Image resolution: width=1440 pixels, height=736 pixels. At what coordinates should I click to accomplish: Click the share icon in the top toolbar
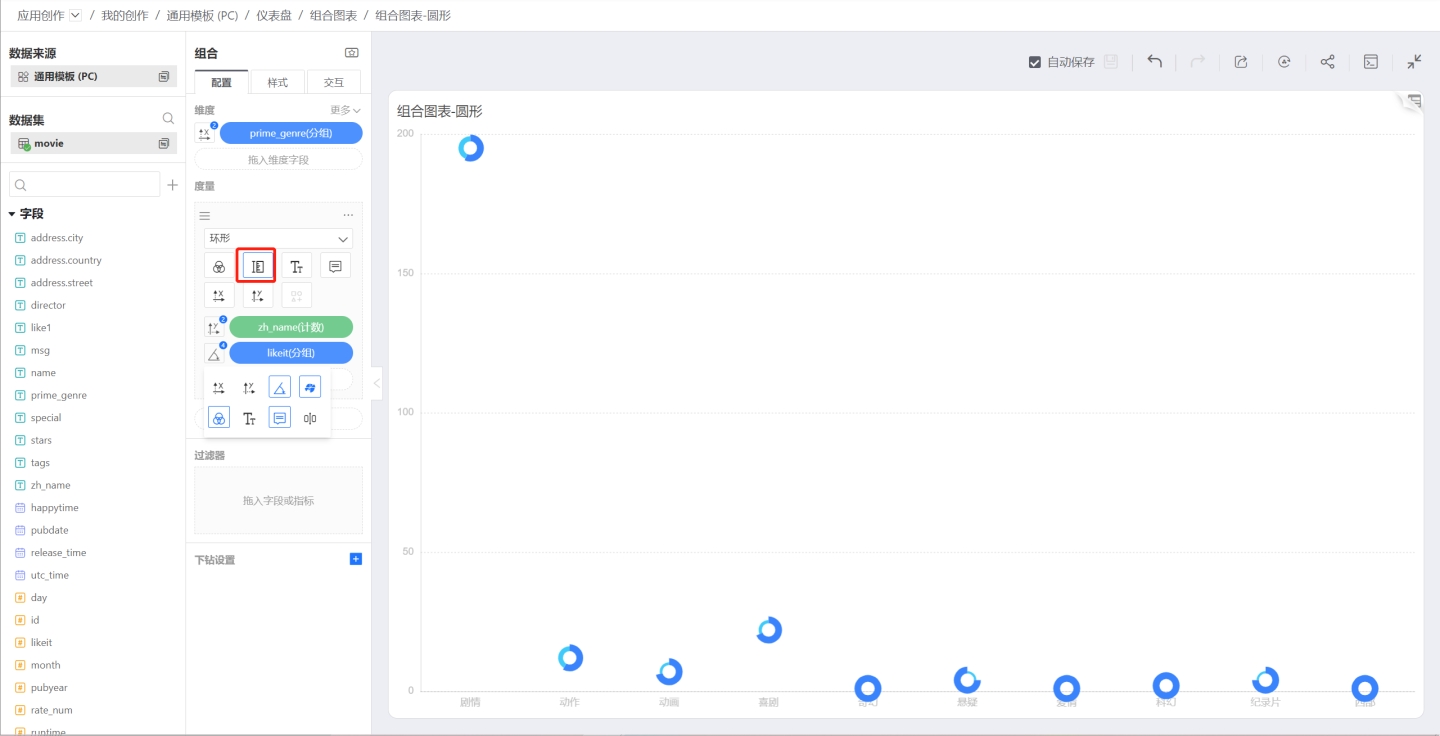pos(1327,62)
